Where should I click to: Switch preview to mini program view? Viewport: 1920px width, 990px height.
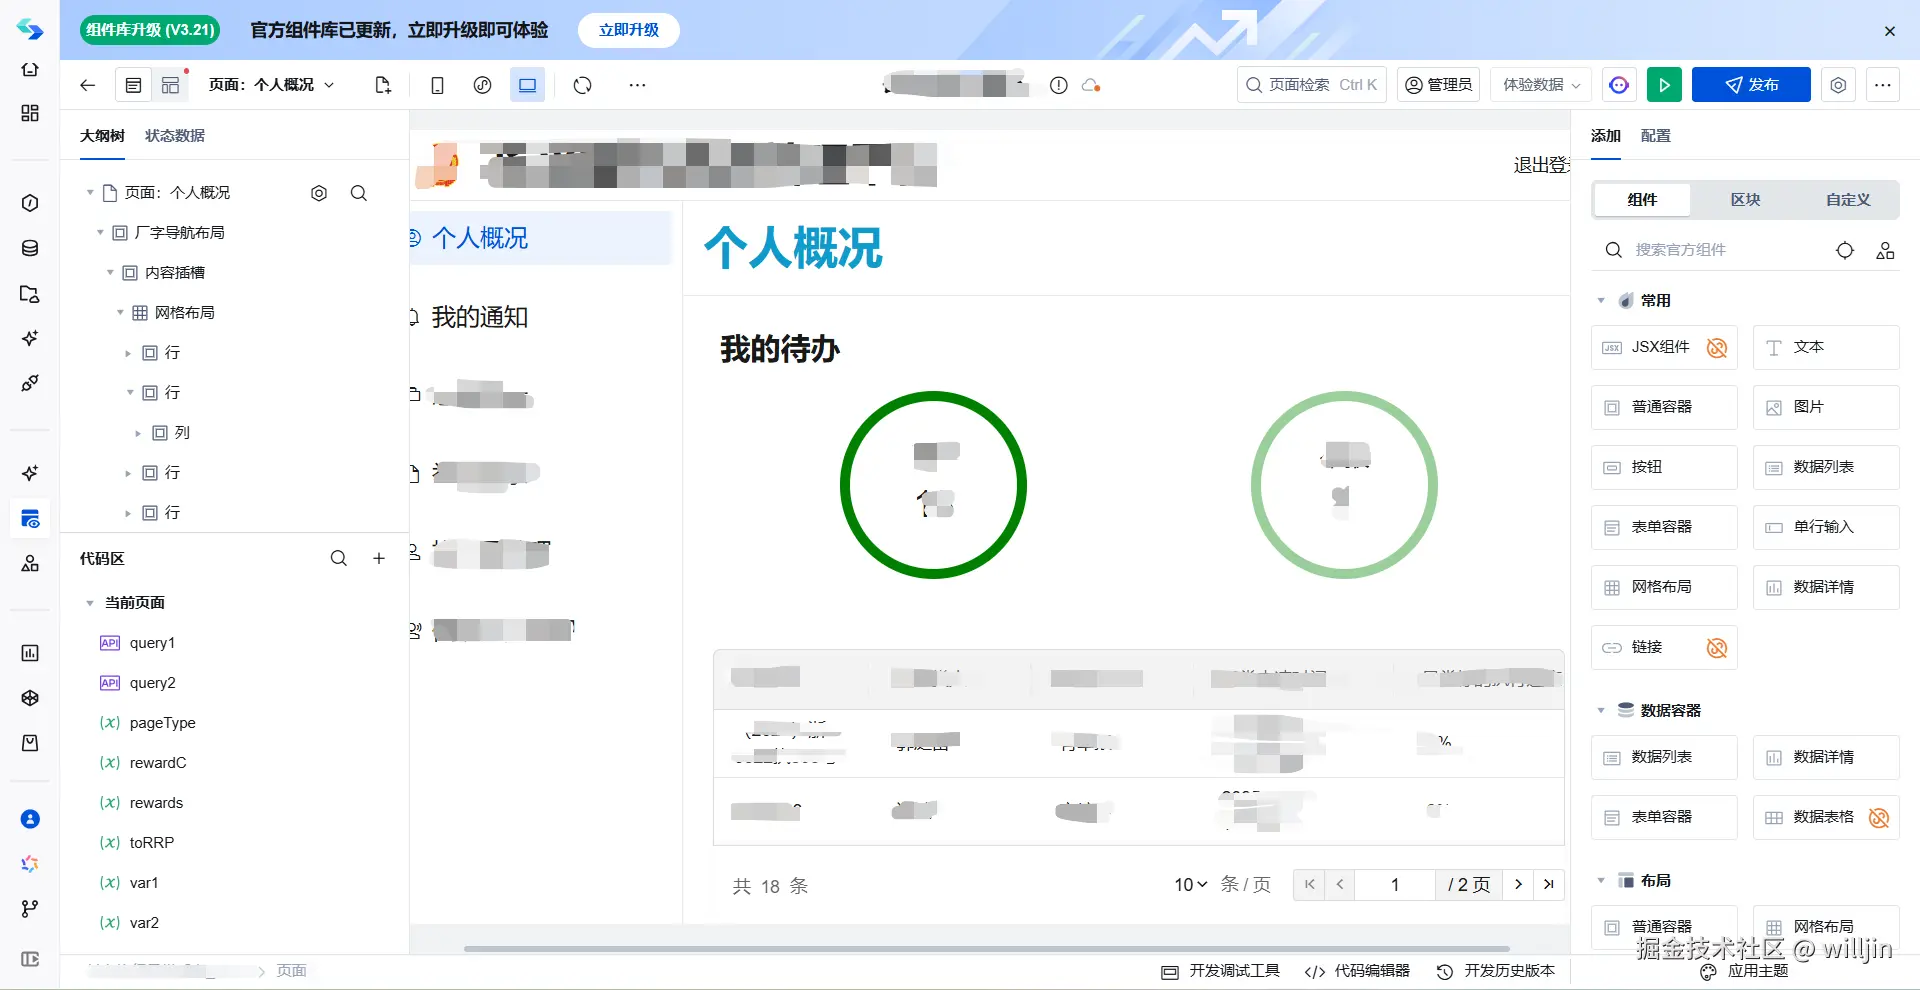click(x=482, y=85)
